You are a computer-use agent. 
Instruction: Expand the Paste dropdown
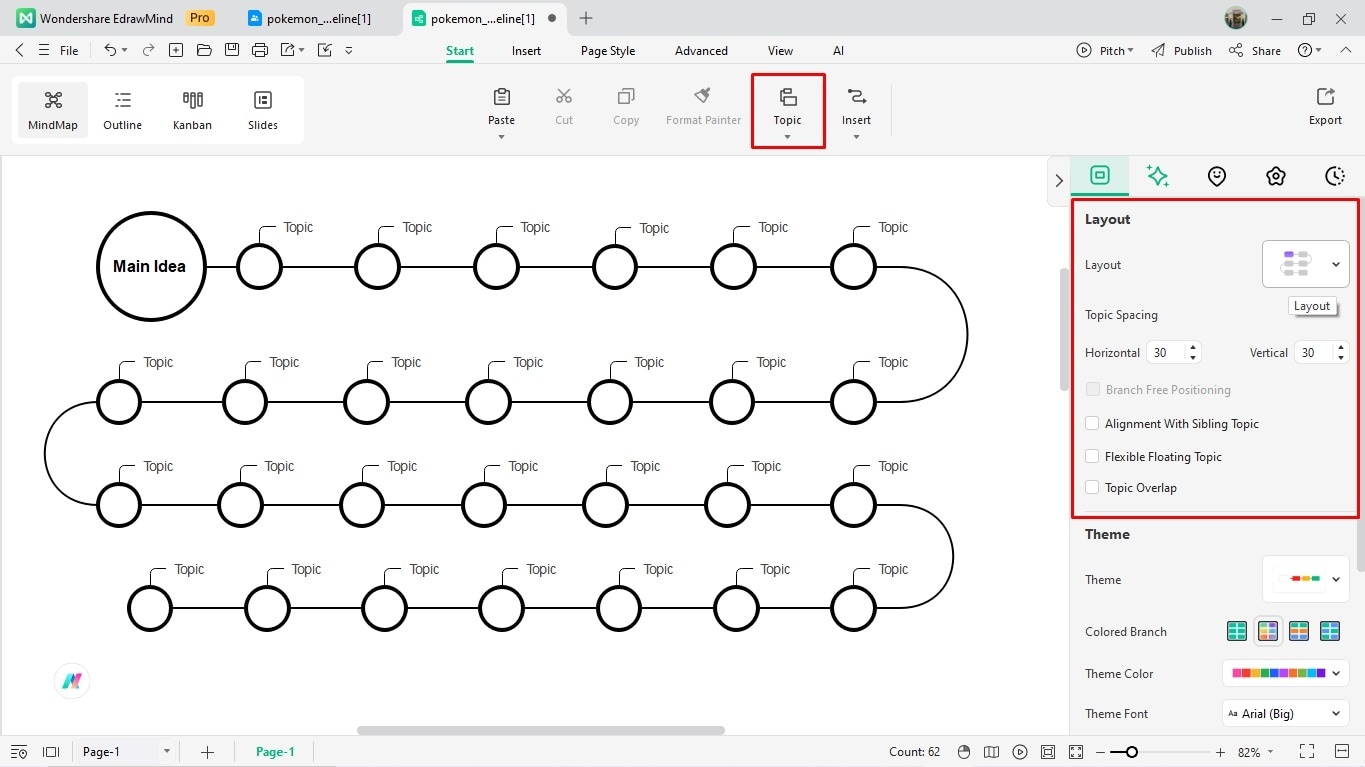[x=501, y=137]
